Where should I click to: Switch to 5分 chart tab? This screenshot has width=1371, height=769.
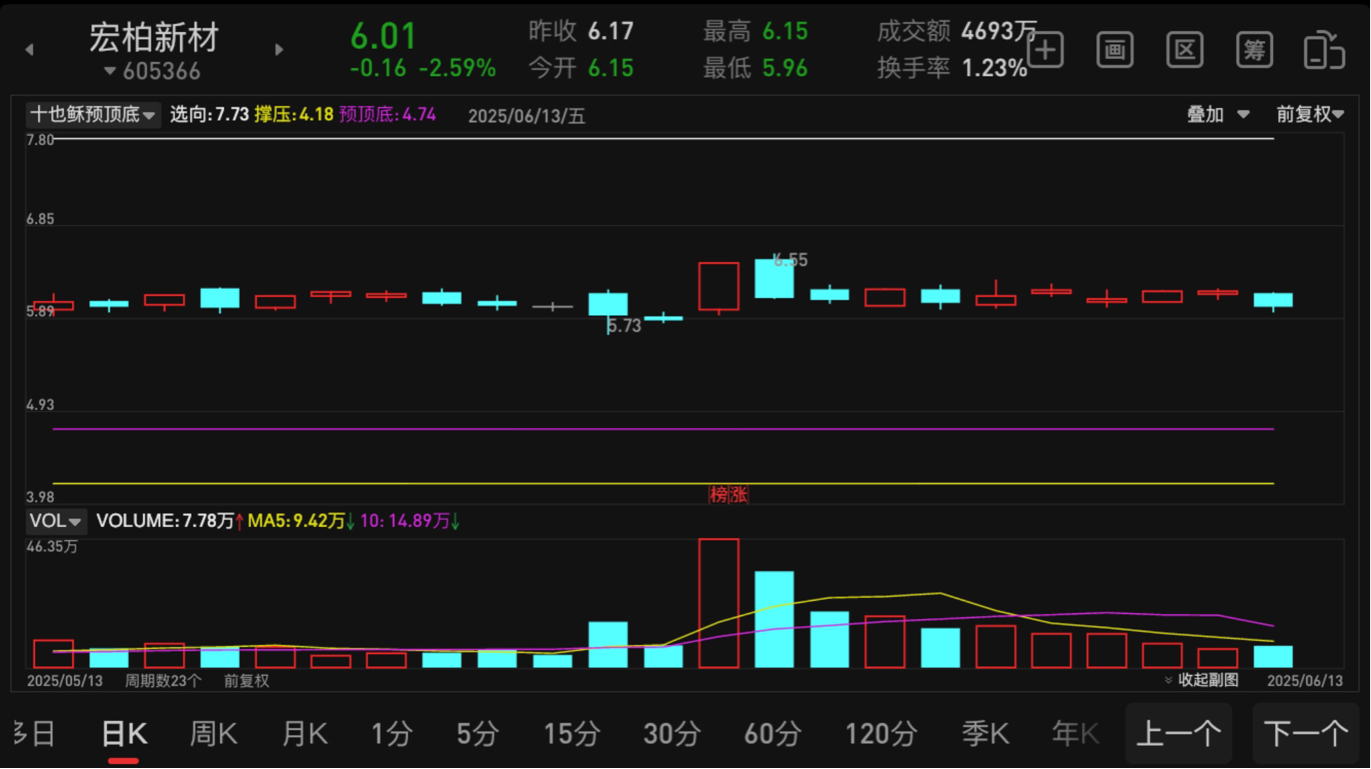point(477,735)
